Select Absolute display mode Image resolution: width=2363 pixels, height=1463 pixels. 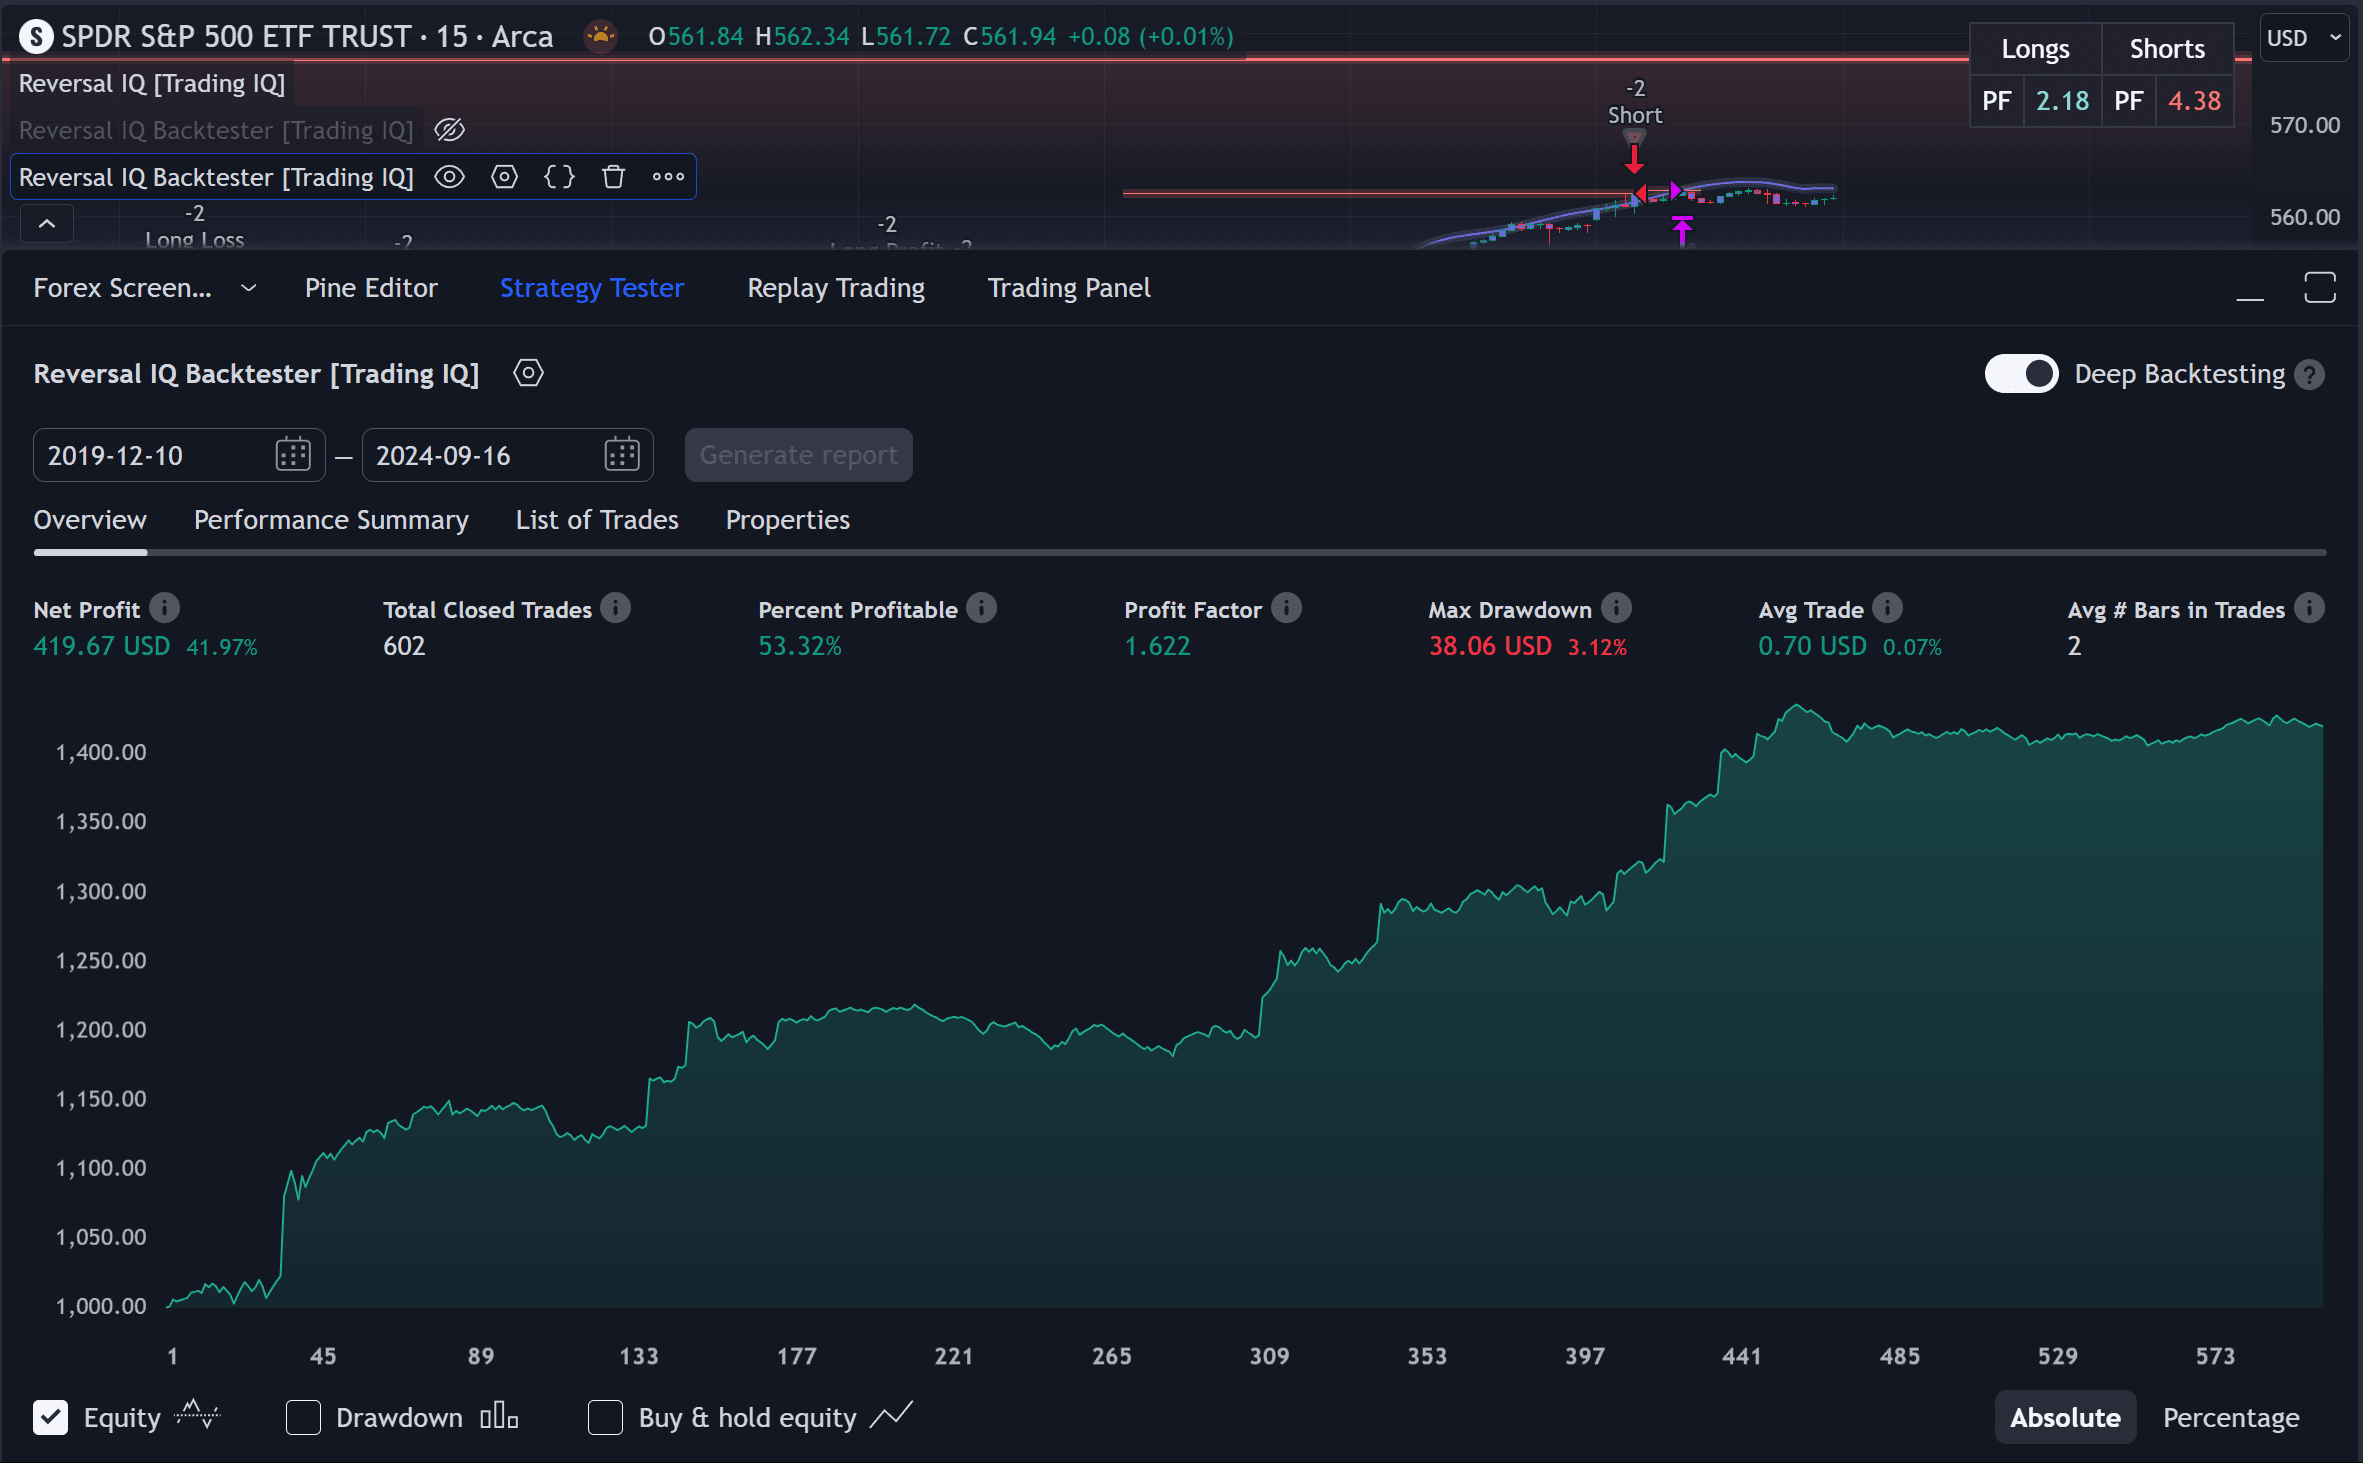[x=2065, y=1417]
